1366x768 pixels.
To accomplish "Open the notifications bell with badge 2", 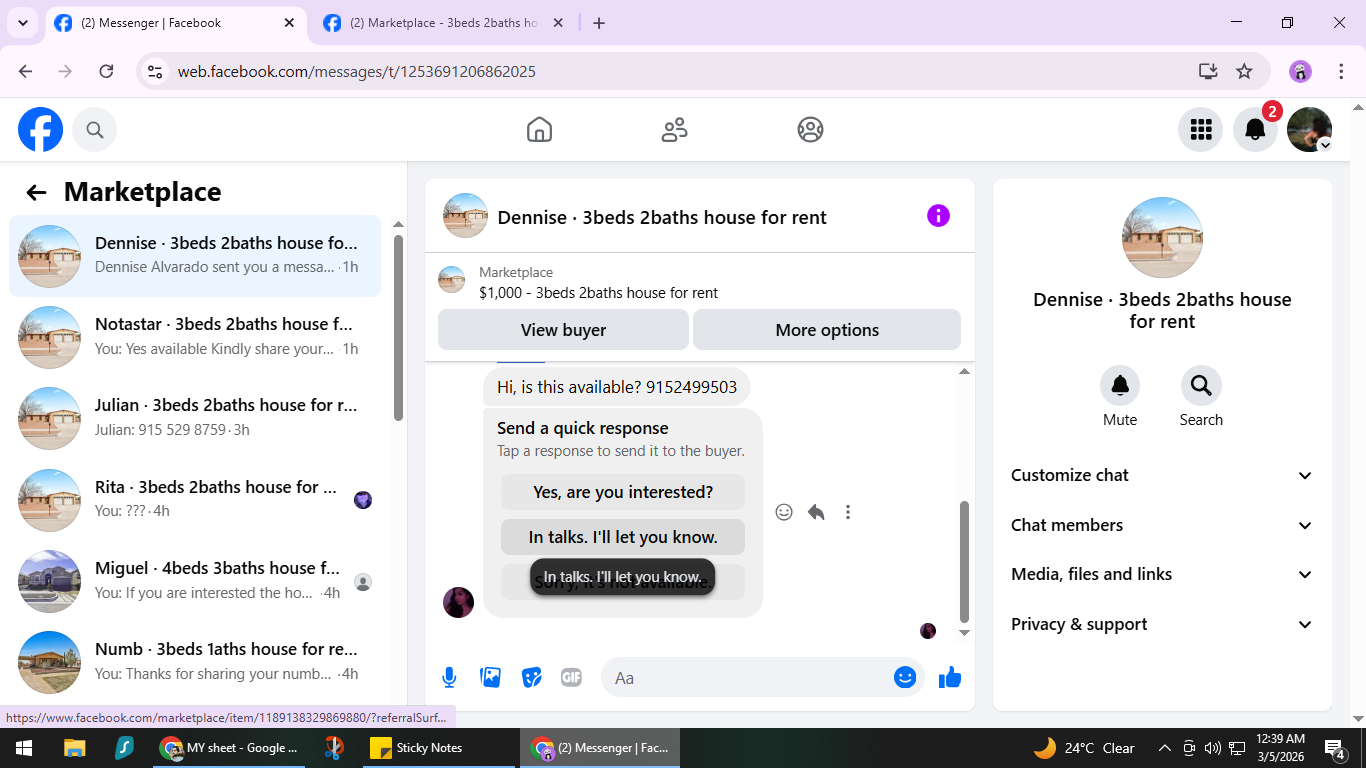I will (1255, 130).
